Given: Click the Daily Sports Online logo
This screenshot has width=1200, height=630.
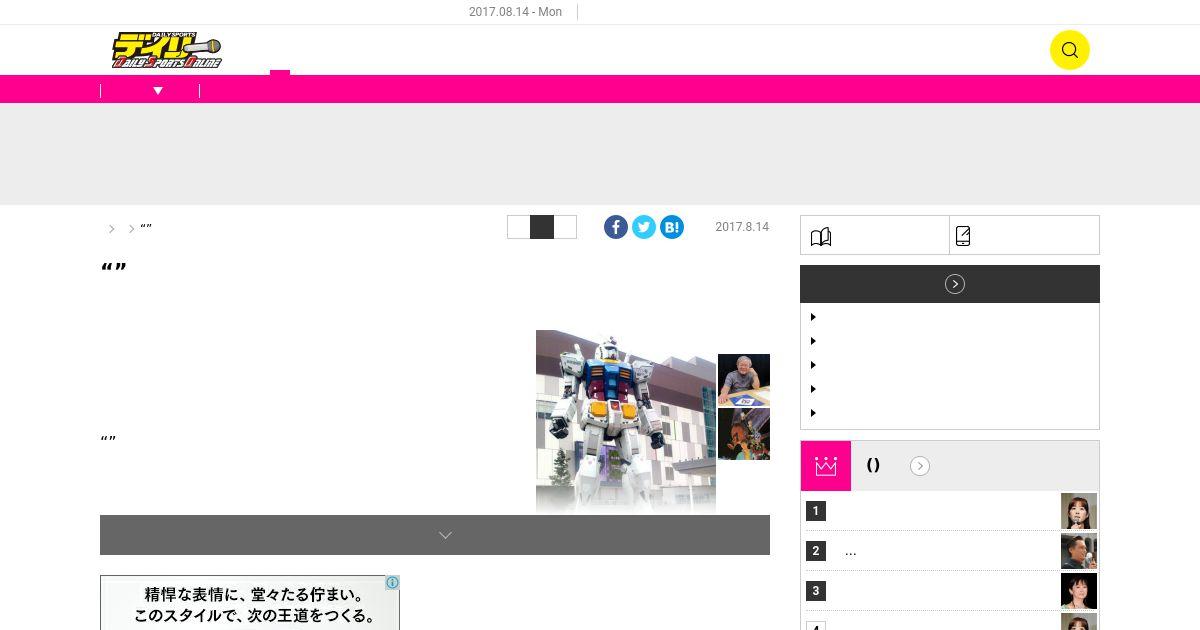Looking at the screenshot, I should point(167,50).
